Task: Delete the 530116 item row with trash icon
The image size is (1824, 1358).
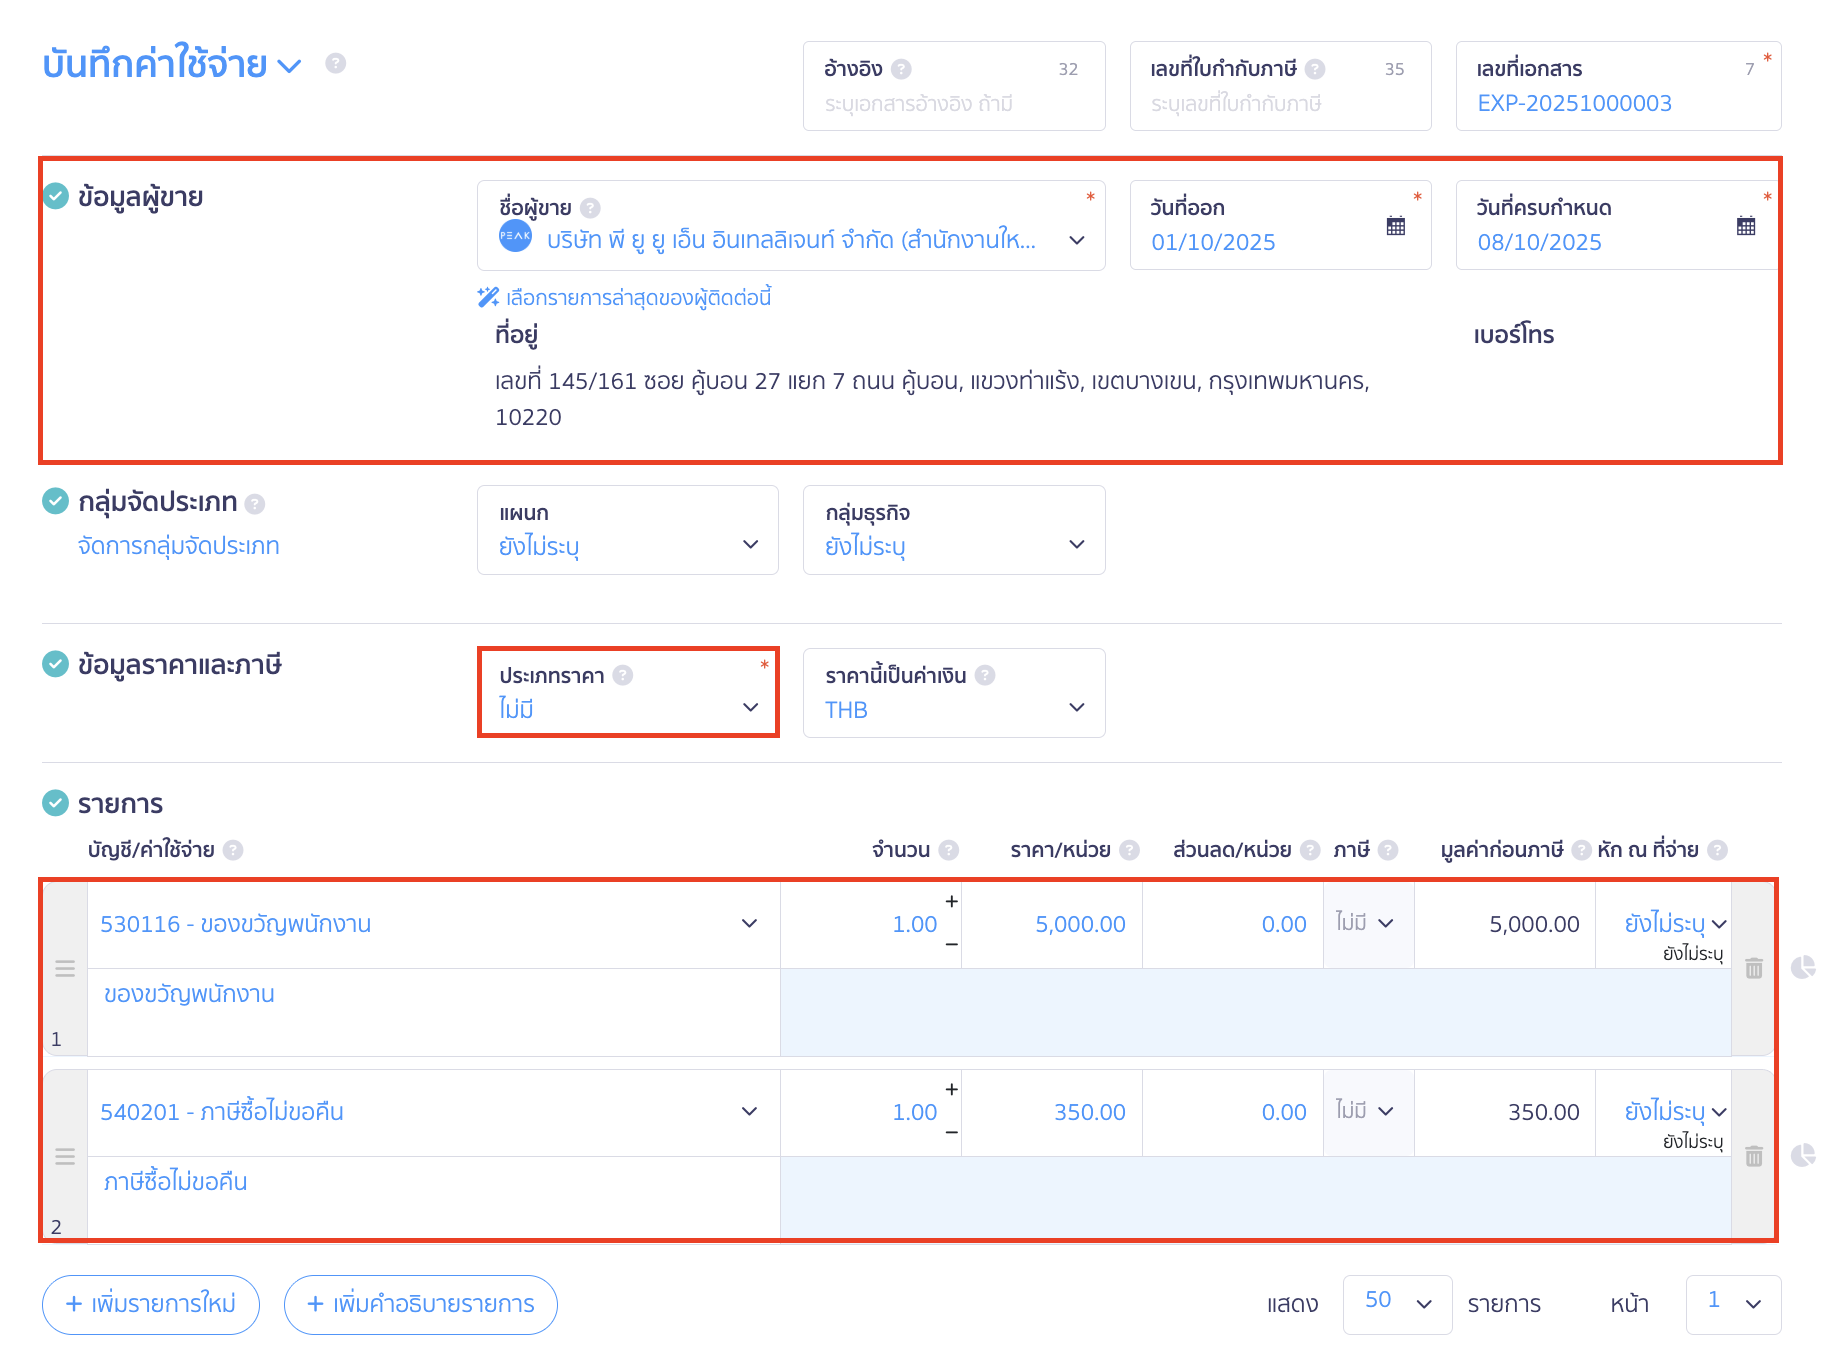Action: (1753, 968)
